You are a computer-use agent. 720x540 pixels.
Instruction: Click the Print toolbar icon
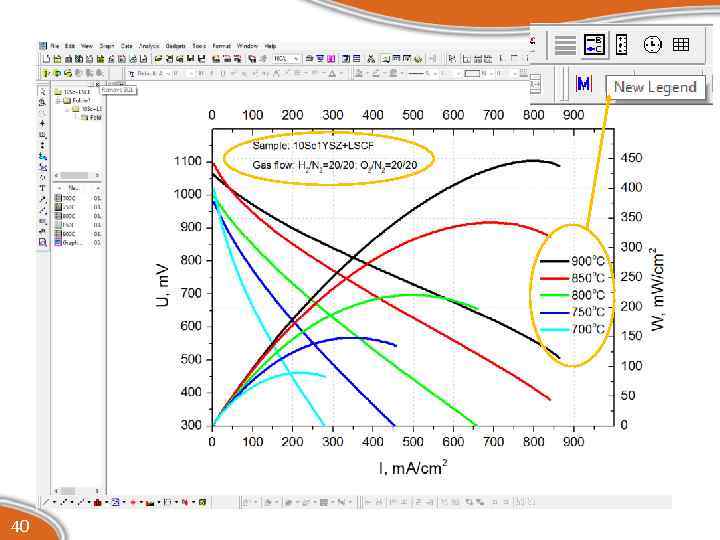click(309, 59)
